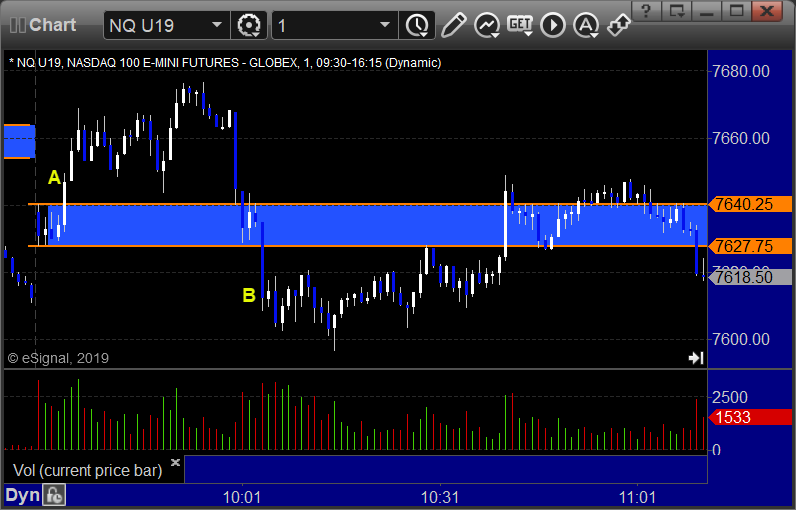Click the 7660.00 price axis label

click(x=741, y=138)
